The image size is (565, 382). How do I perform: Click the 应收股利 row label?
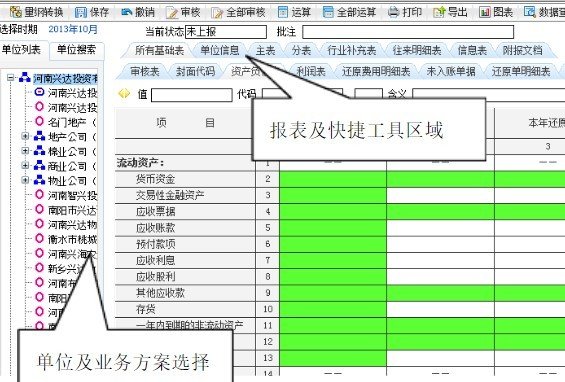(155, 276)
